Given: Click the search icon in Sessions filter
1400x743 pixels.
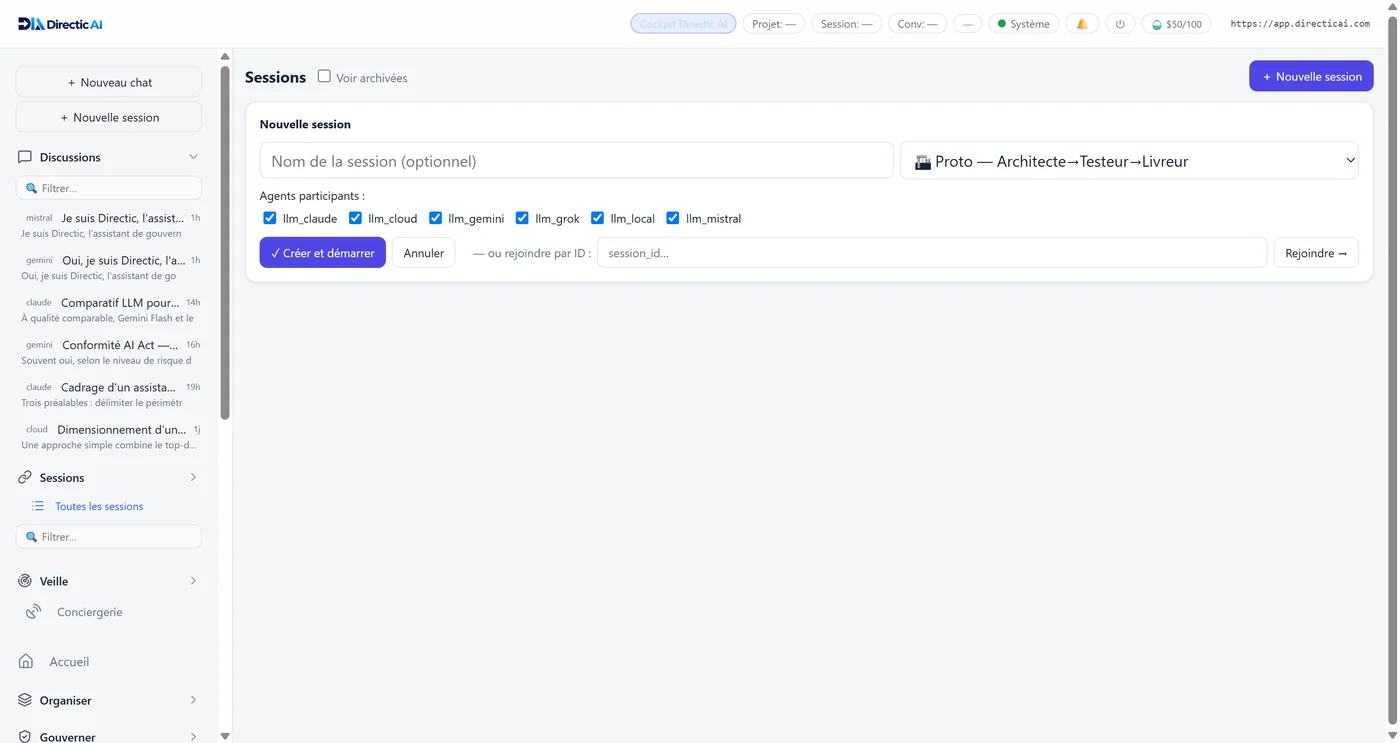Looking at the screenshot, I should point(31,537).
